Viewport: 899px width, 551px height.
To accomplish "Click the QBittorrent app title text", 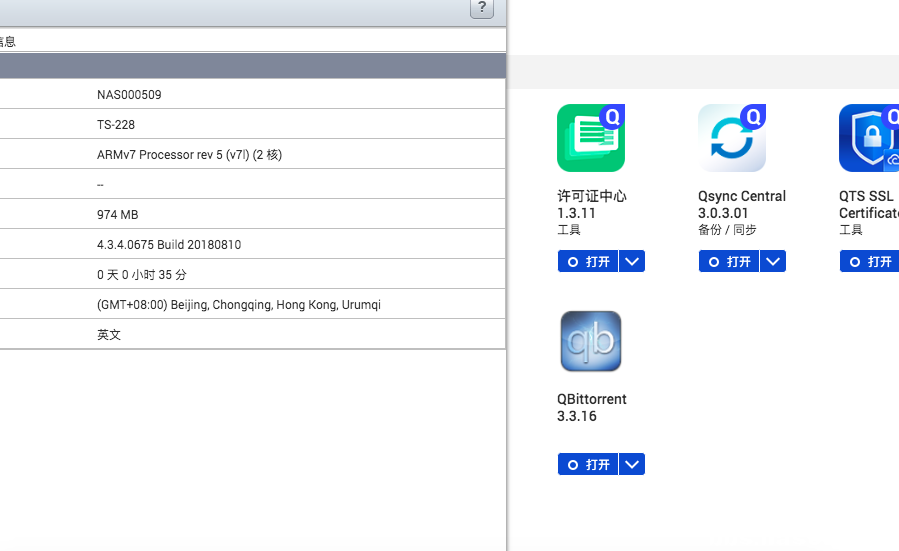I will click(591, 399).
